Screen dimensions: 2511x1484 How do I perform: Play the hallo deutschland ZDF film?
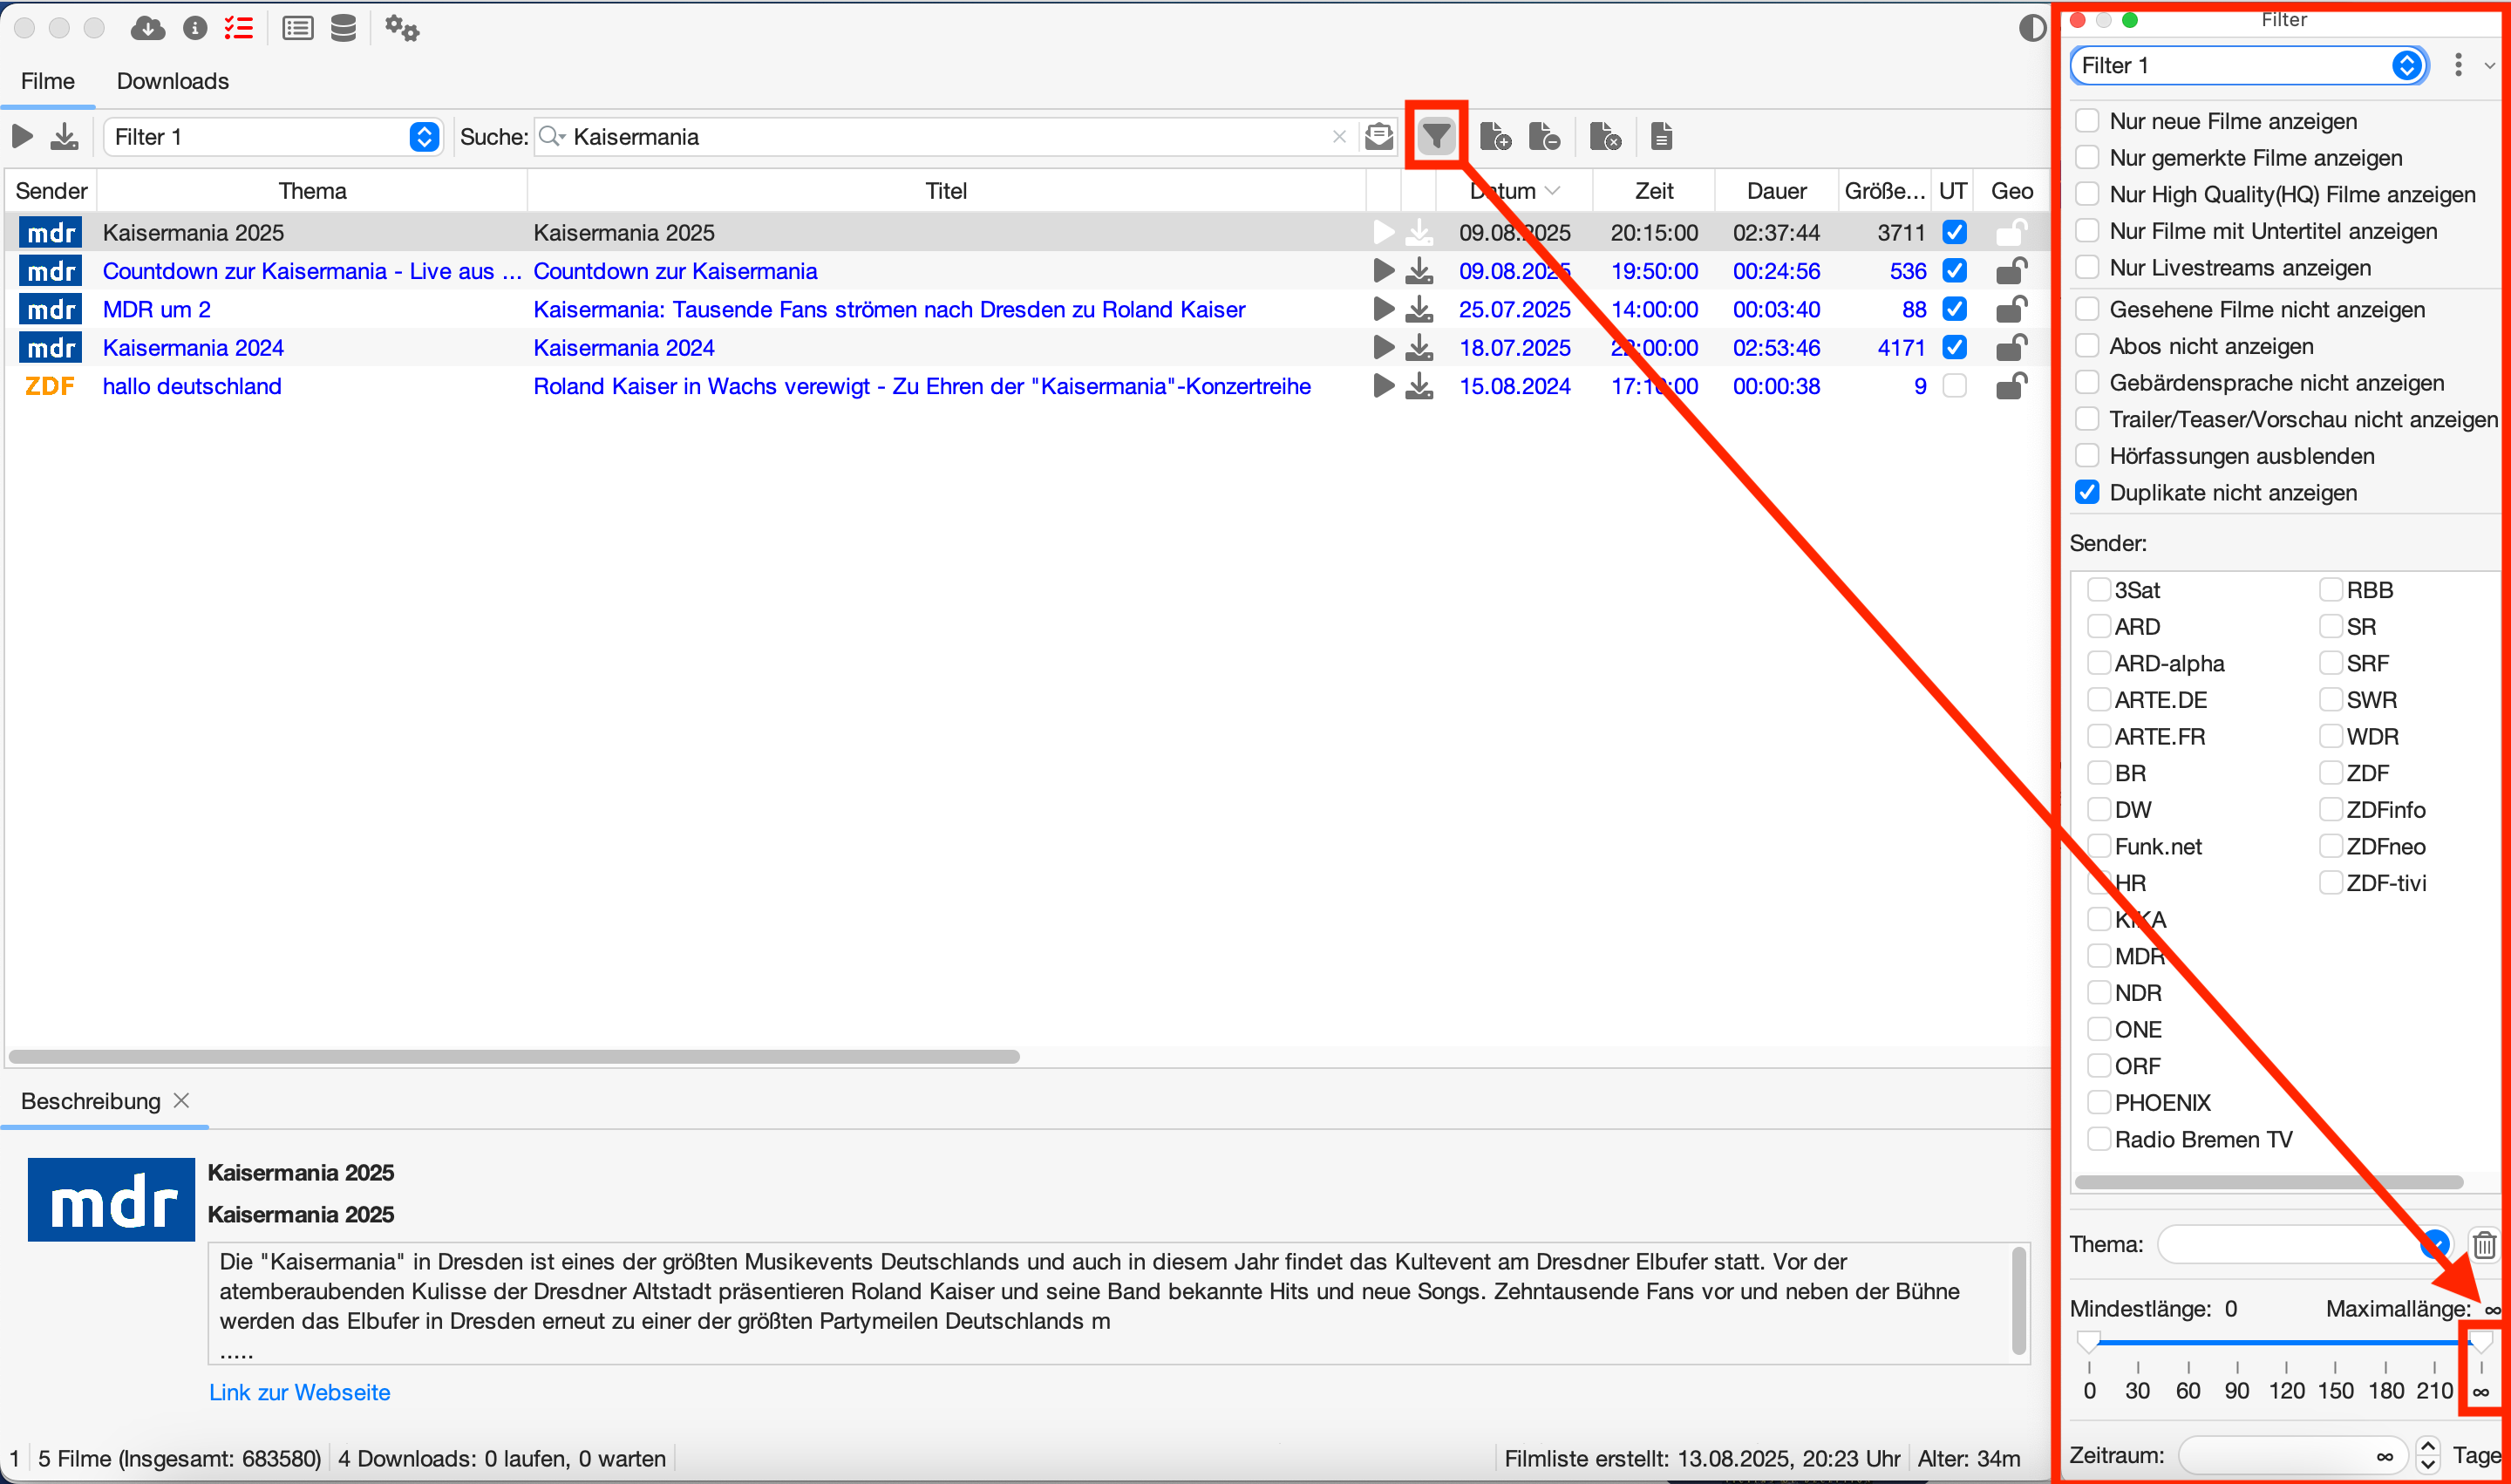[x=1384, y=386]
